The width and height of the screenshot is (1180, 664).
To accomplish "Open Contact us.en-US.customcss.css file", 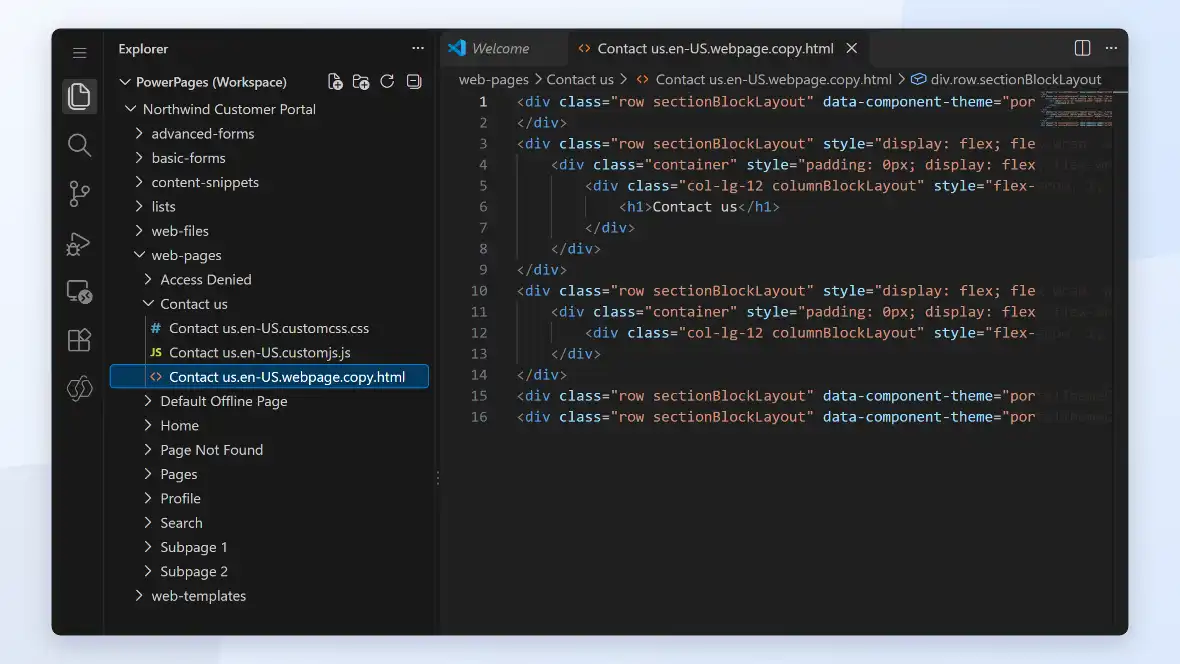I will 269,328.
